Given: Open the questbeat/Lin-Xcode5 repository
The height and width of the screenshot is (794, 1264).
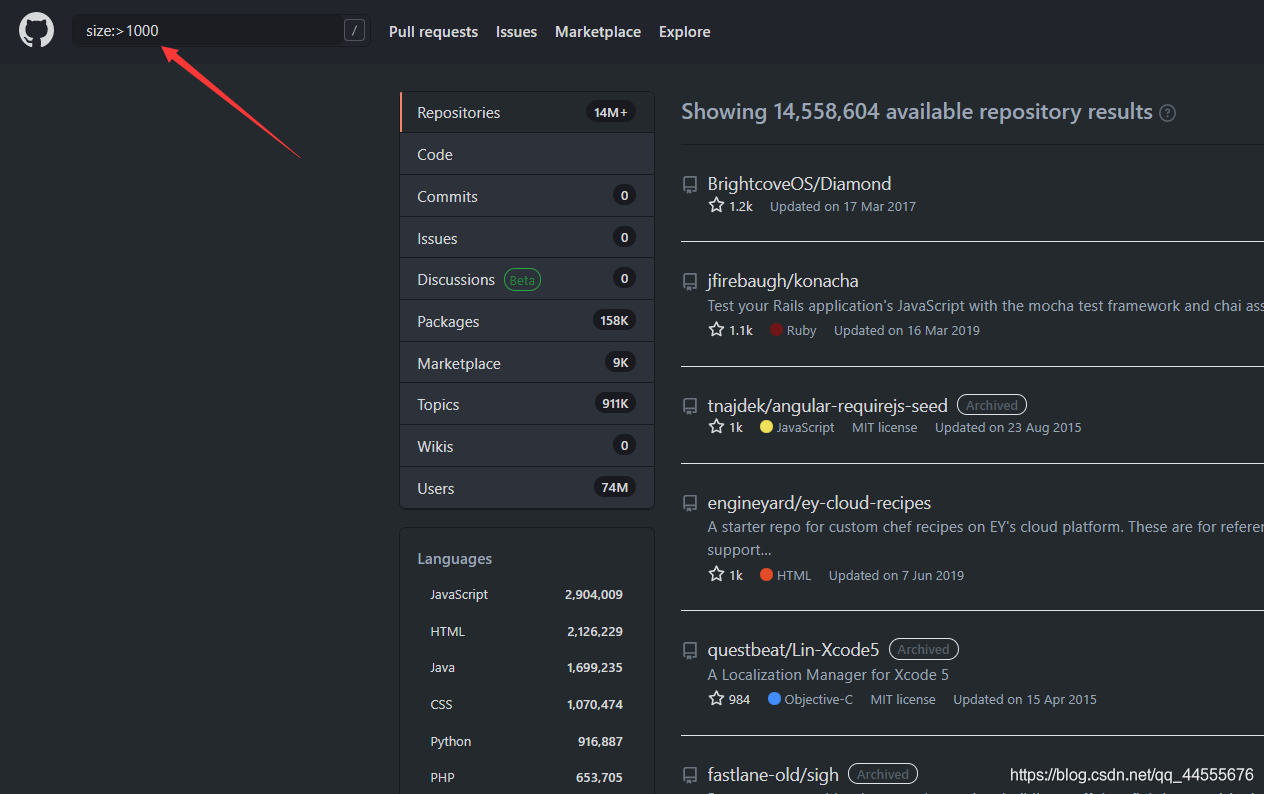Looking at the screenshot, I should click(793, 650).
